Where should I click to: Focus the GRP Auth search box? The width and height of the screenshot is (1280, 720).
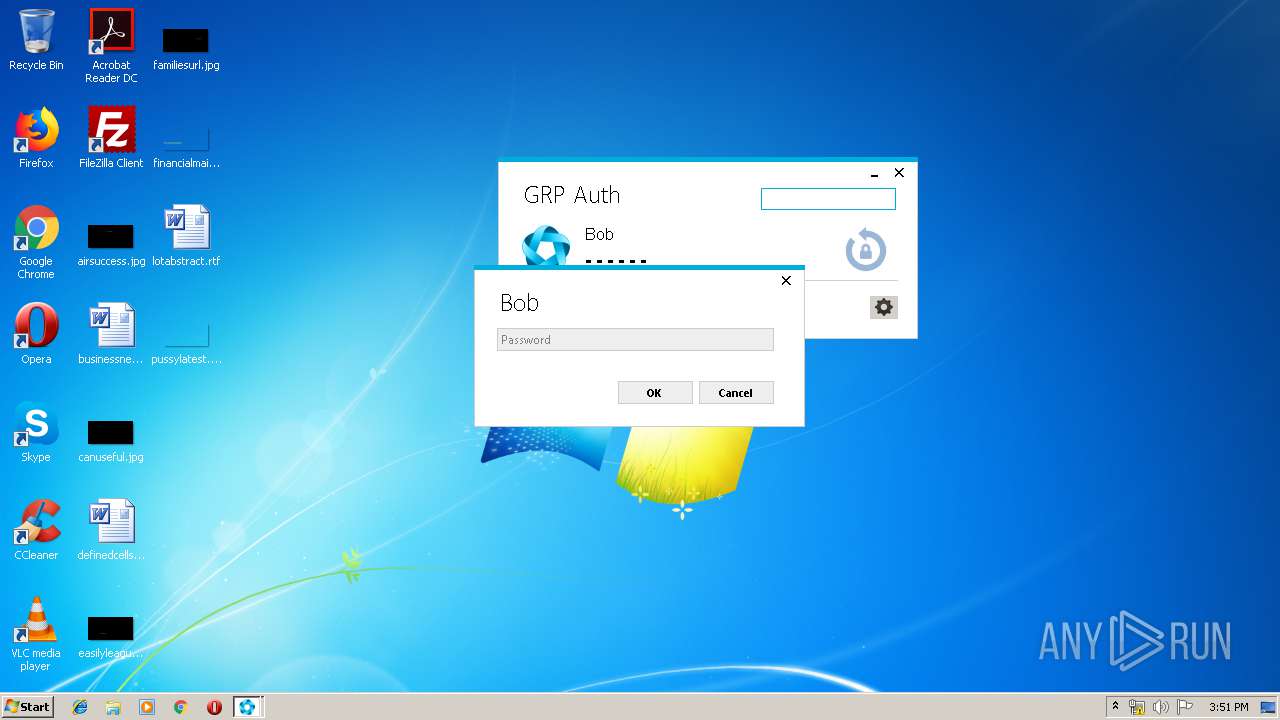828,199
